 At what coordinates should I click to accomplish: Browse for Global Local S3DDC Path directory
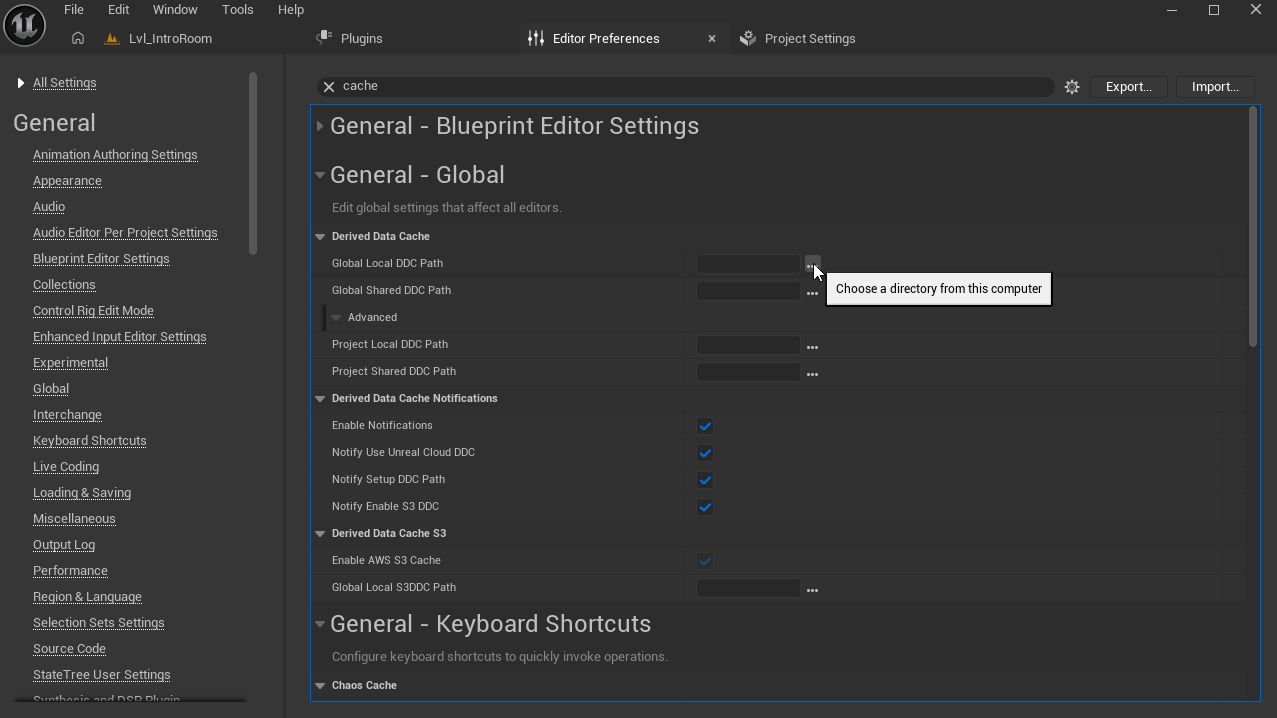[x=812, y=590]
